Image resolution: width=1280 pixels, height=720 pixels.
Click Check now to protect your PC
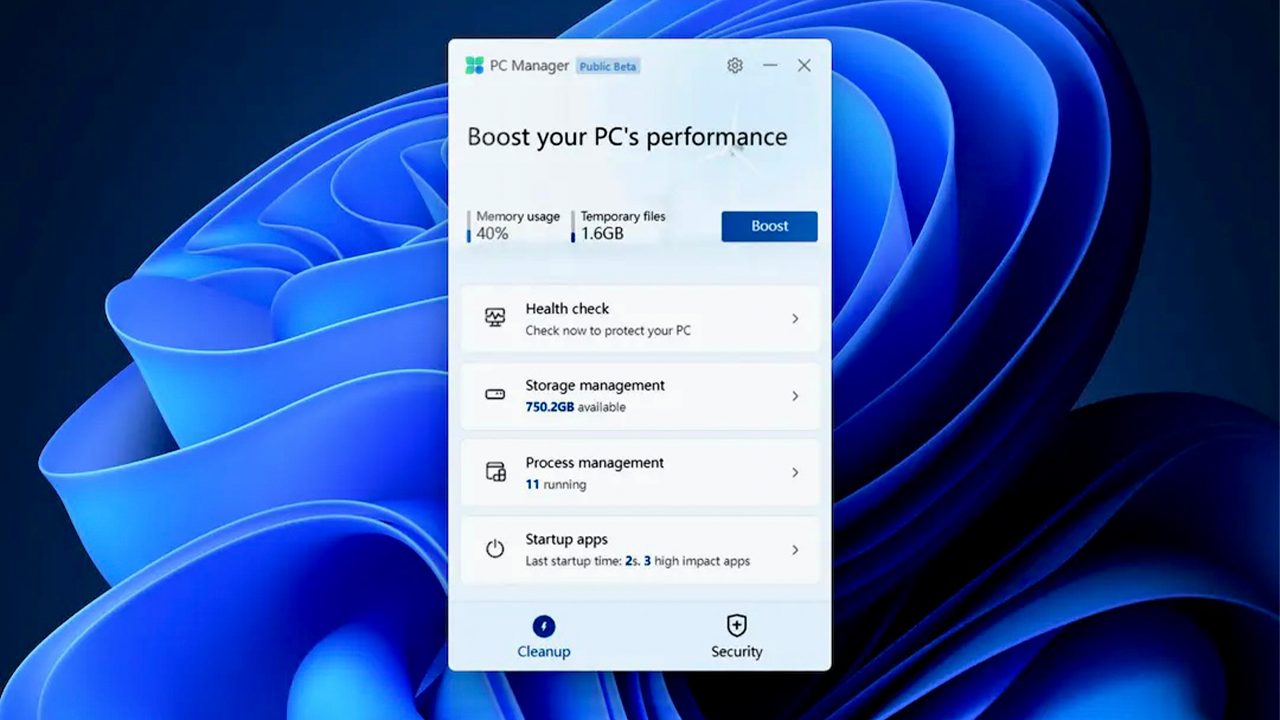point(608,330)
